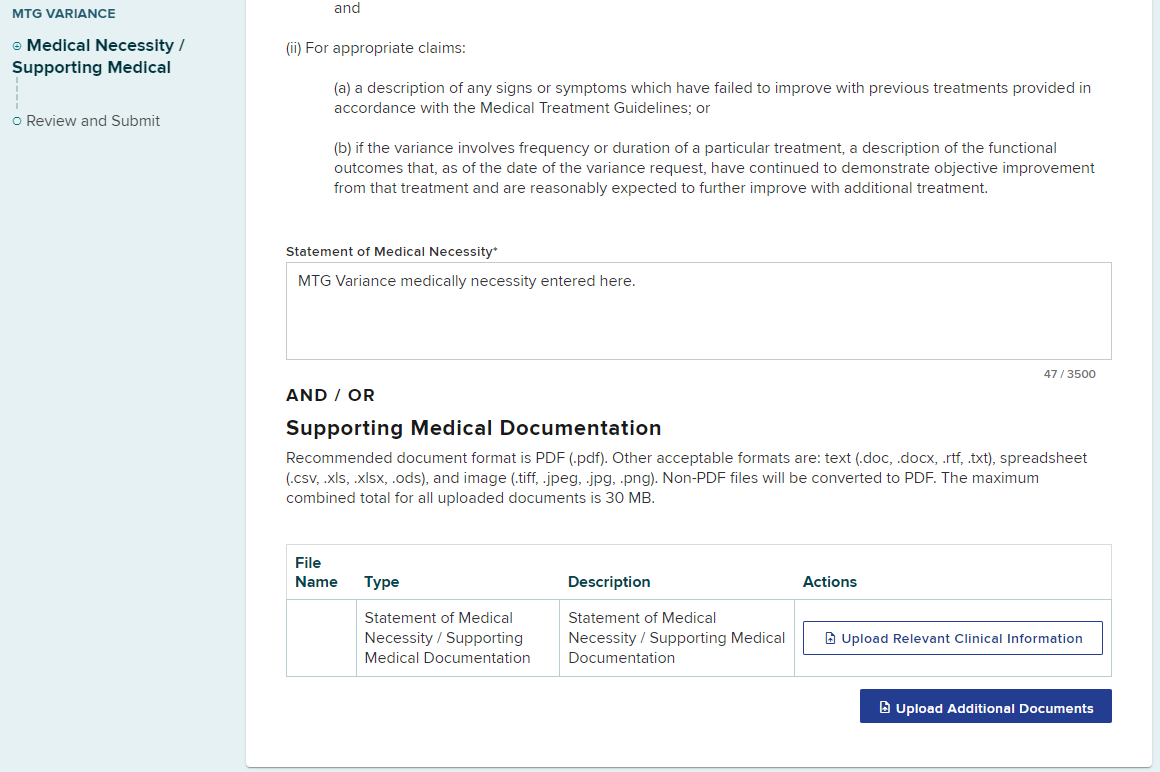The image size is (1160, 772).
Task: Click the step circle beside Review and Submit
Action: point(17,121)
